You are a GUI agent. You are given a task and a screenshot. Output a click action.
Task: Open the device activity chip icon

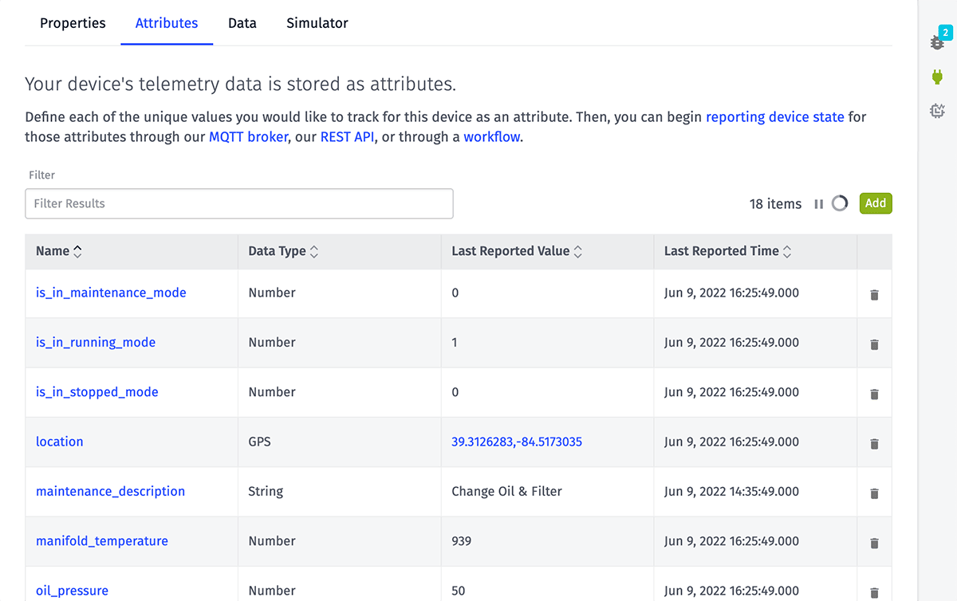(936, 111)
